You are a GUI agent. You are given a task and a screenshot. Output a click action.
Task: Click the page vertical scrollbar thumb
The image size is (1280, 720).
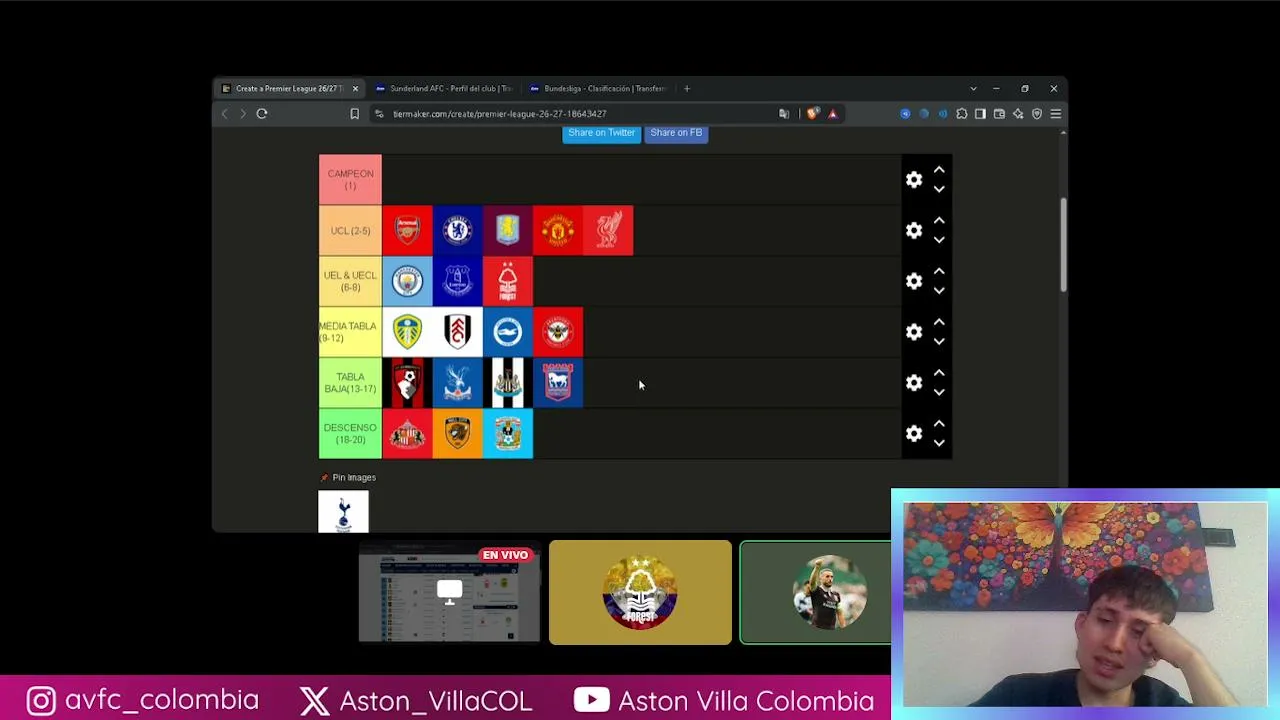(x=1063, y=245)
